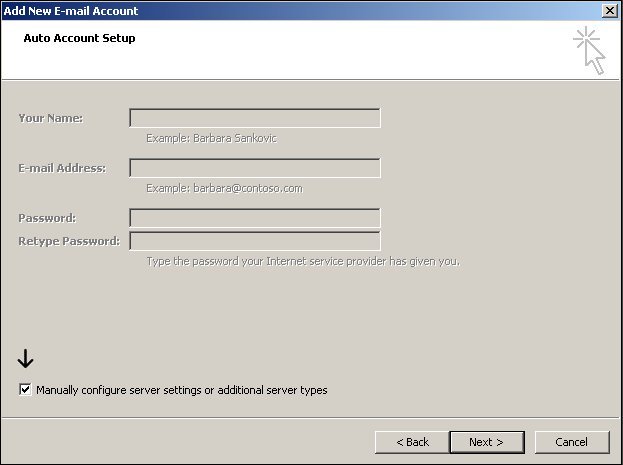Click the black downward arrow icon
Image resolution: width=623 pixels, height=465 pixels.
pos(25,358)
